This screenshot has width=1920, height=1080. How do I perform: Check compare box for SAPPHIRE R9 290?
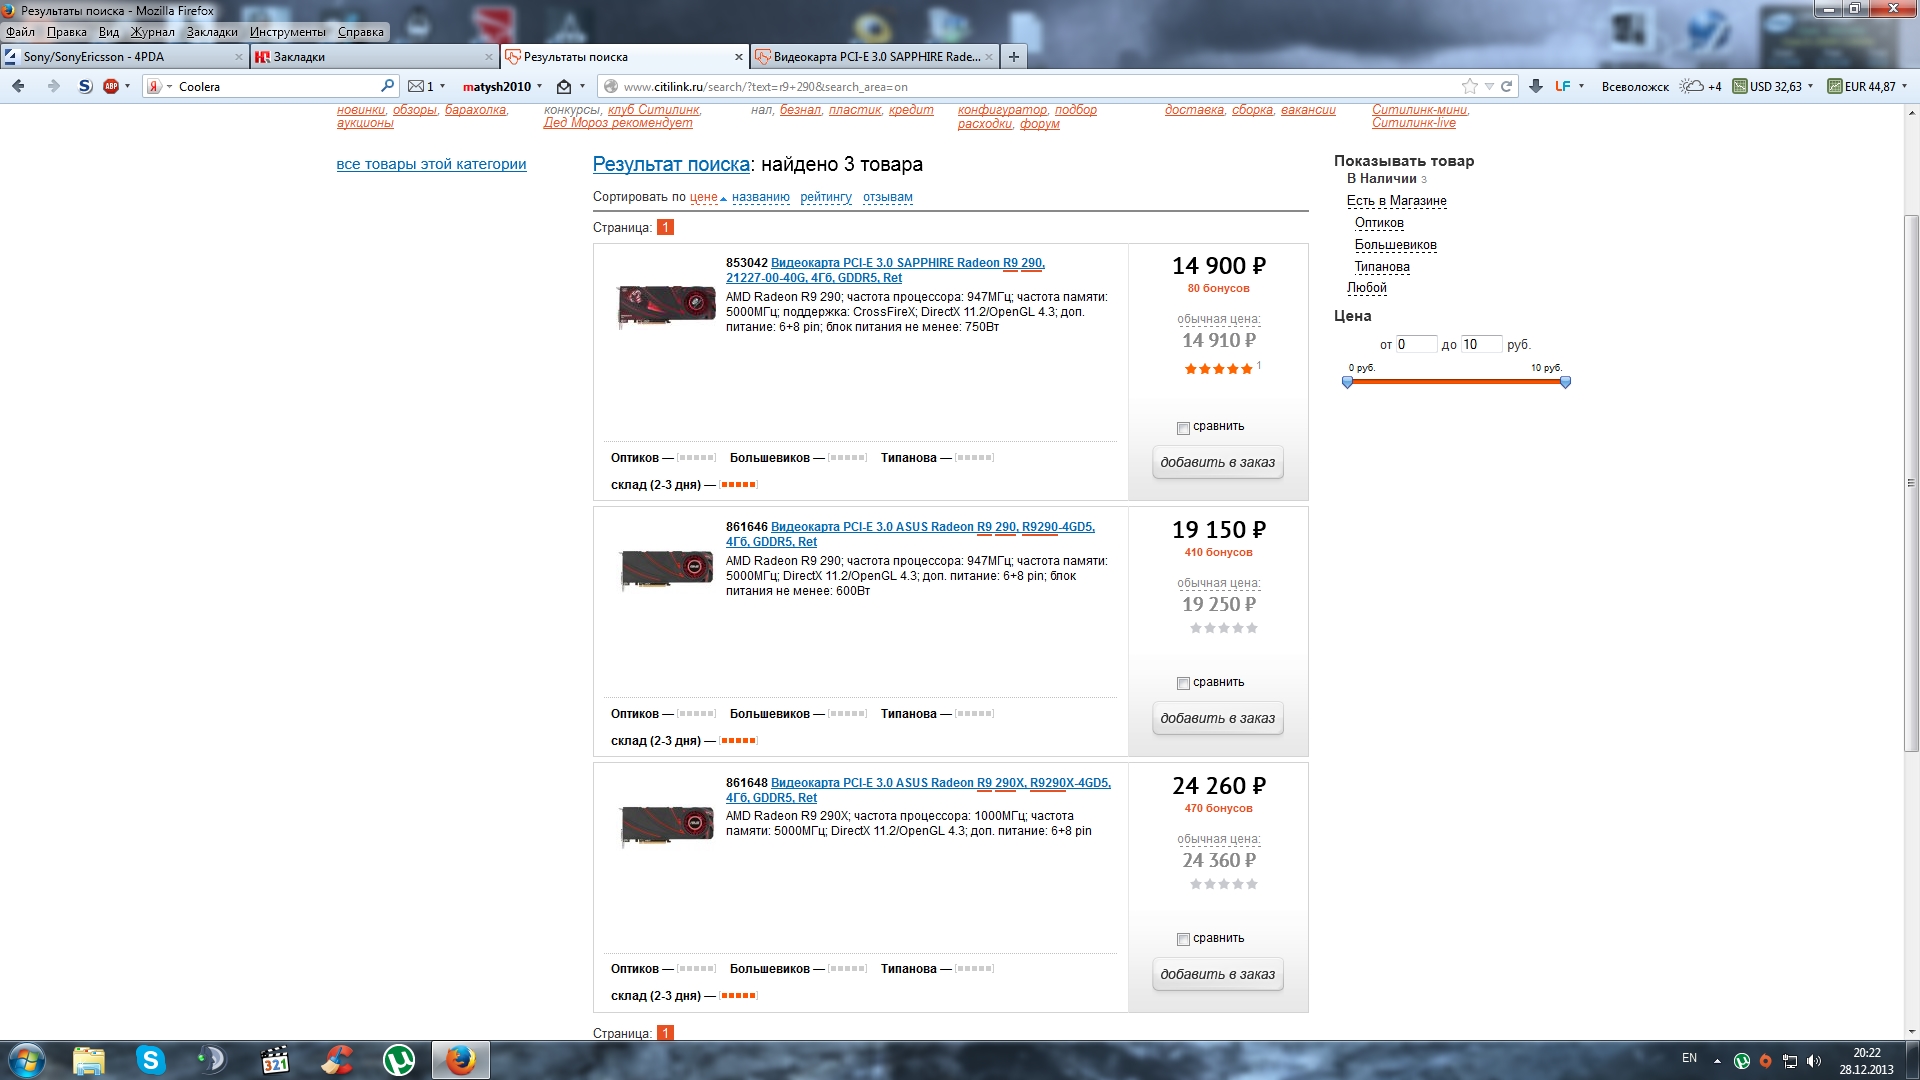[1183, 428]
